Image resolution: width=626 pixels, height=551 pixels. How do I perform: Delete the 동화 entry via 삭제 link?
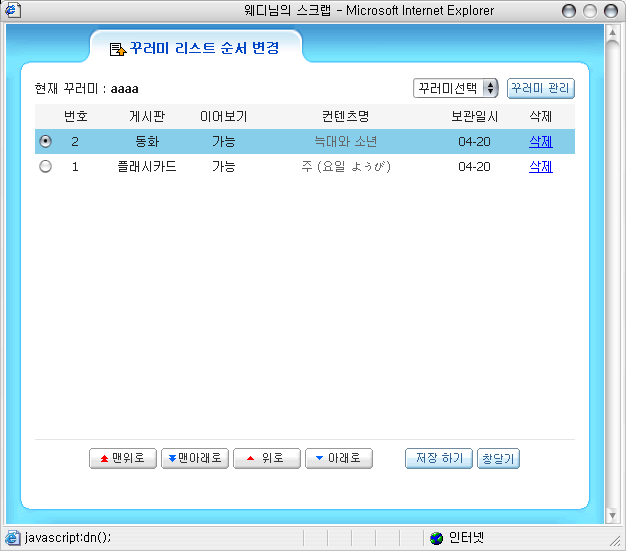pos(540,142)
